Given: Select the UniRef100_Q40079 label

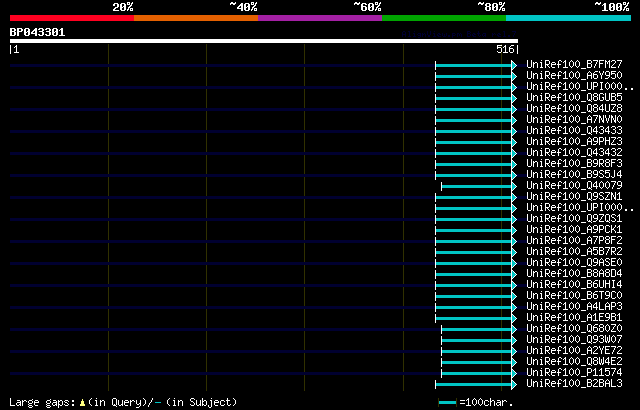Looking at the screenshot, I should 574,186.
